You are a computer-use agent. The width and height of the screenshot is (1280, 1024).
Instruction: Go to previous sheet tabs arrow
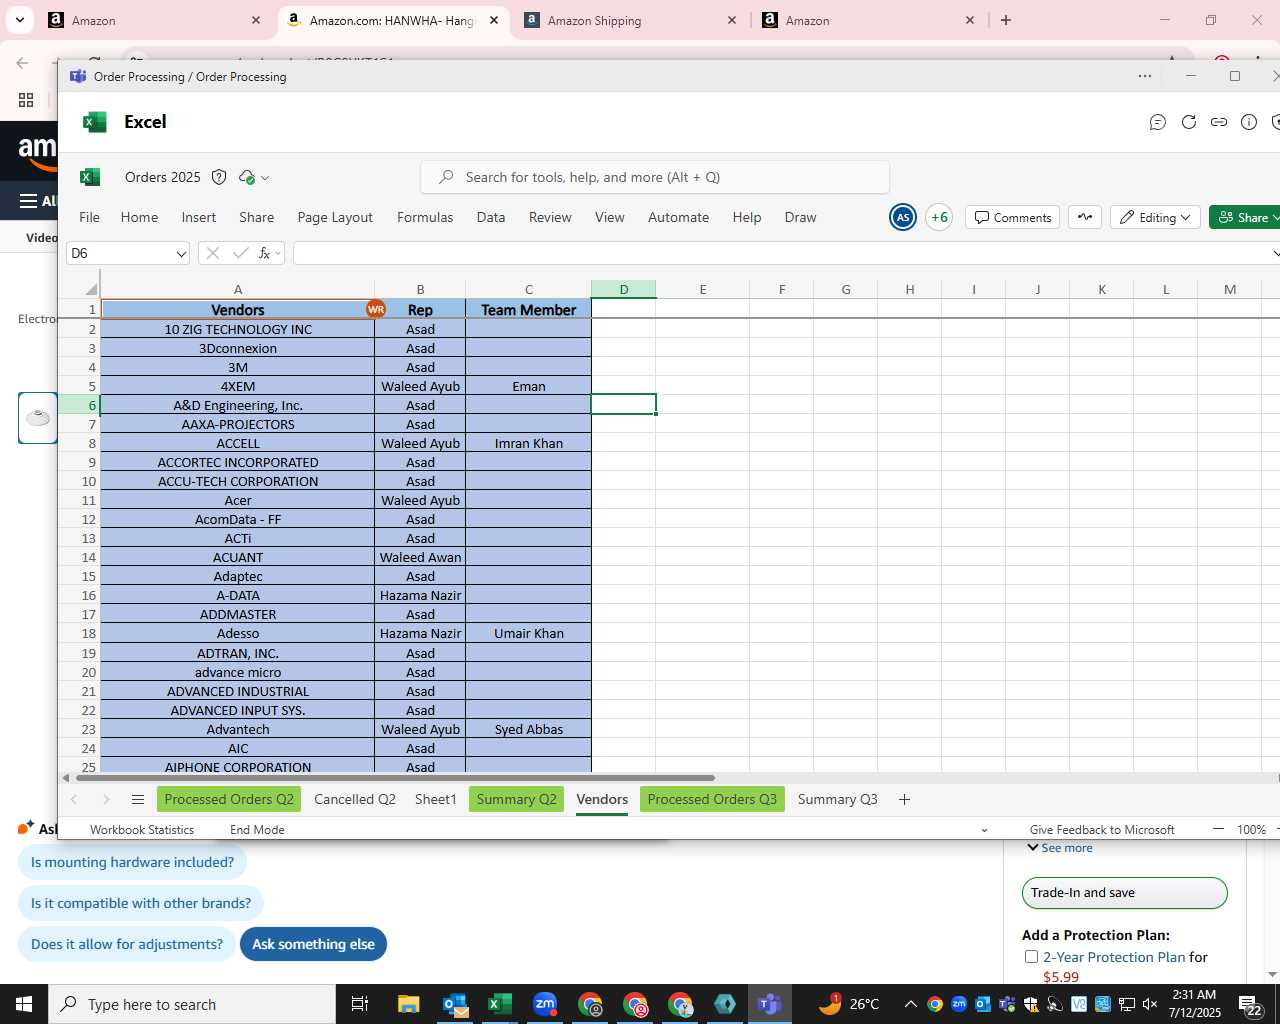pyautogui.click(x=74, y=799)
